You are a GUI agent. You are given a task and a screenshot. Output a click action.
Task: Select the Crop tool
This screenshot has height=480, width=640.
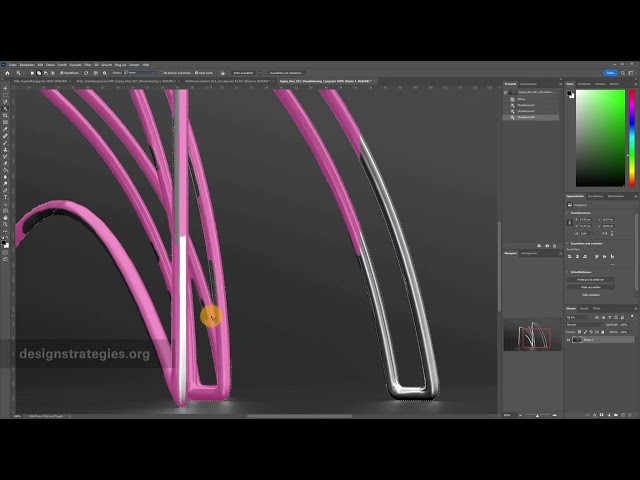[x=5, y=116]
